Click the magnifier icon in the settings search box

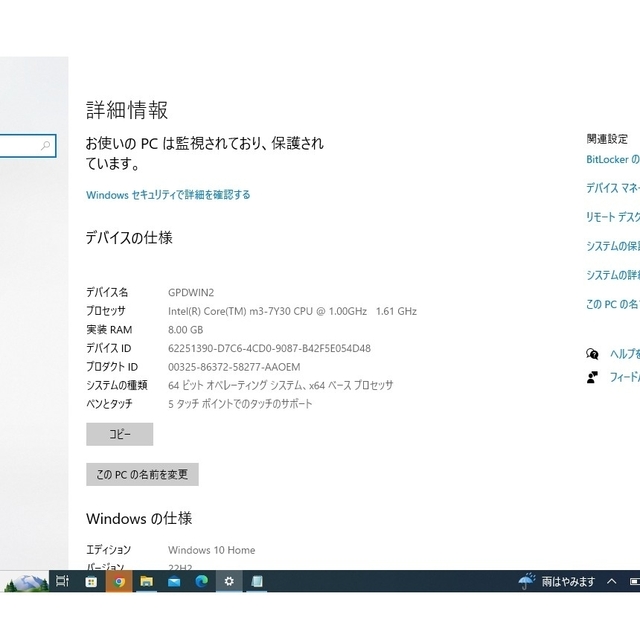pyautogui.click(x=46, y=145)
